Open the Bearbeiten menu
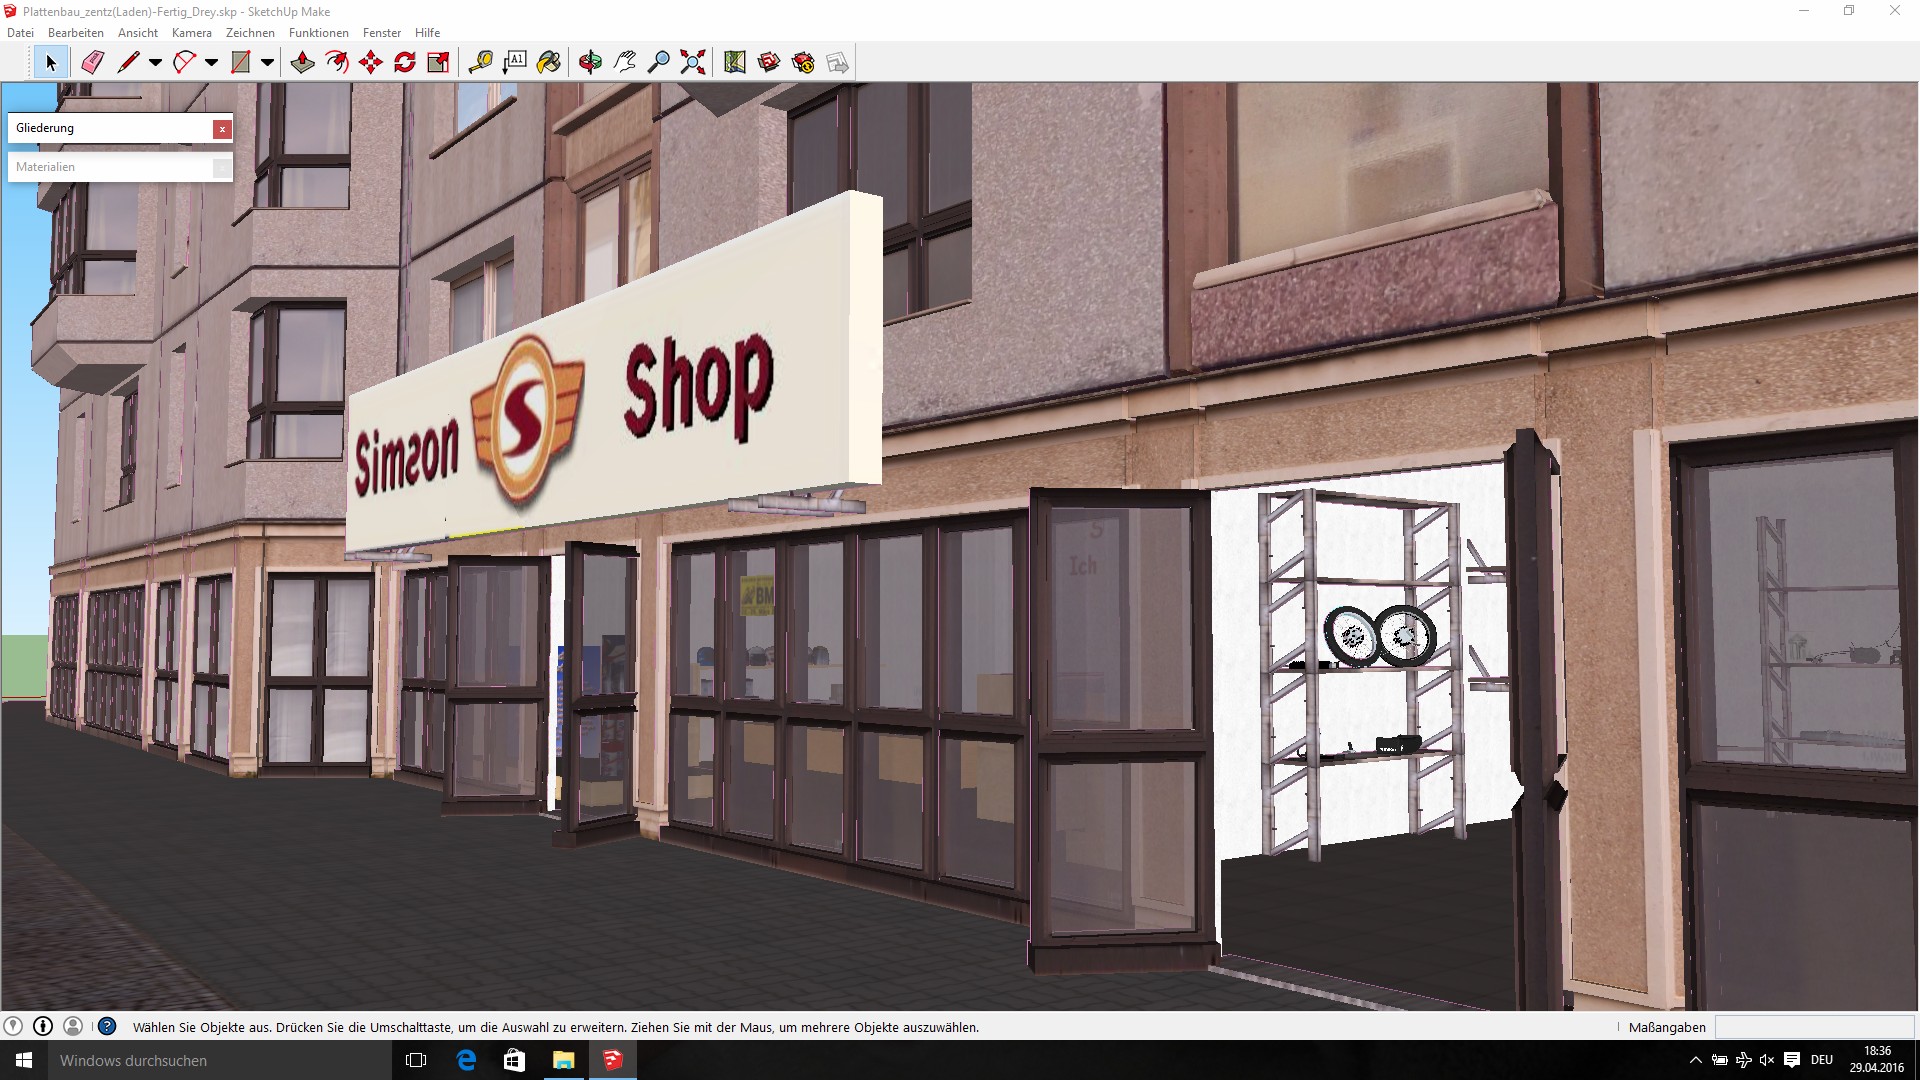This screenshot has width=1920, height=1080. [x=76, y=33]
